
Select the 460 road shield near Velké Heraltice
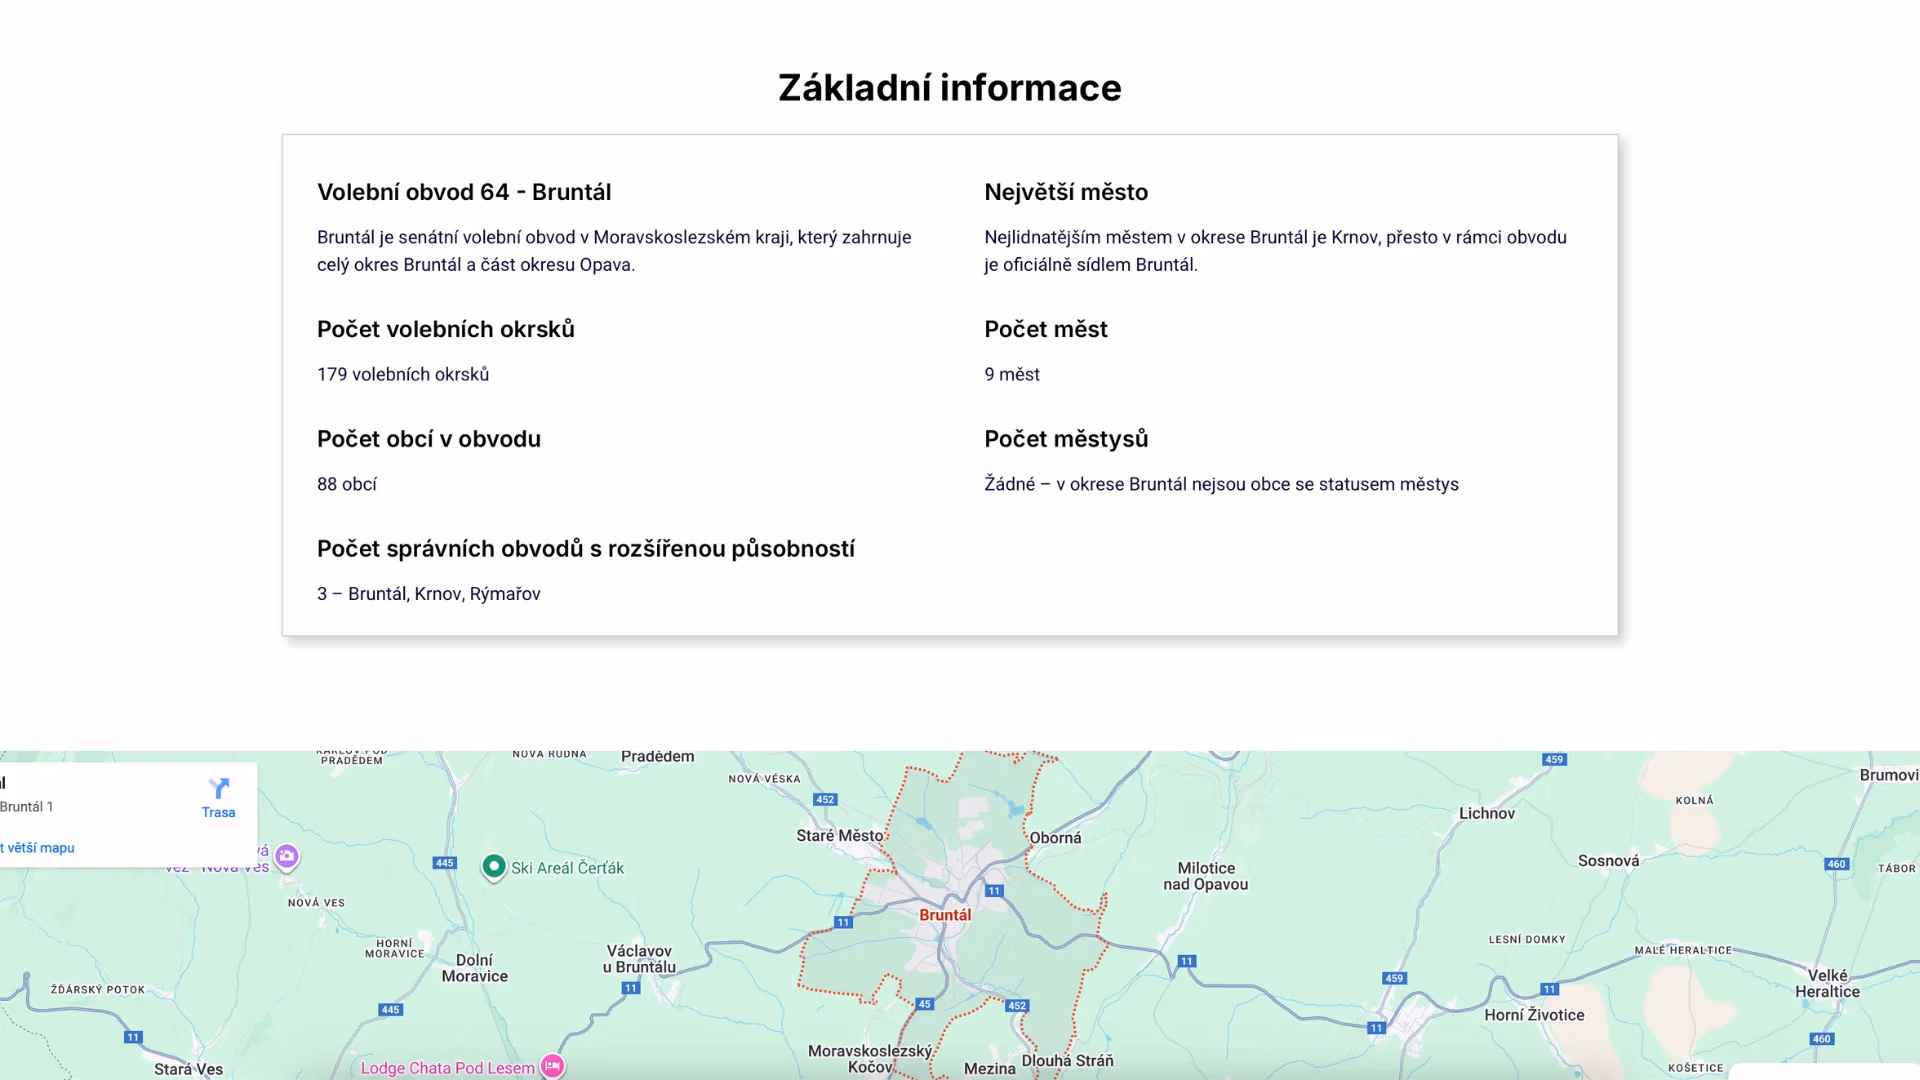pos(1824,1037)
